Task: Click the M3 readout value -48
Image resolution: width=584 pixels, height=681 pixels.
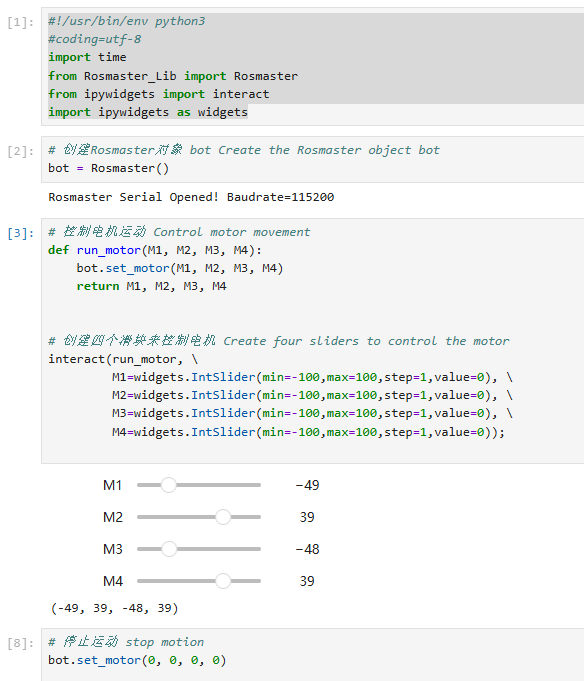Action: (307, 549)
